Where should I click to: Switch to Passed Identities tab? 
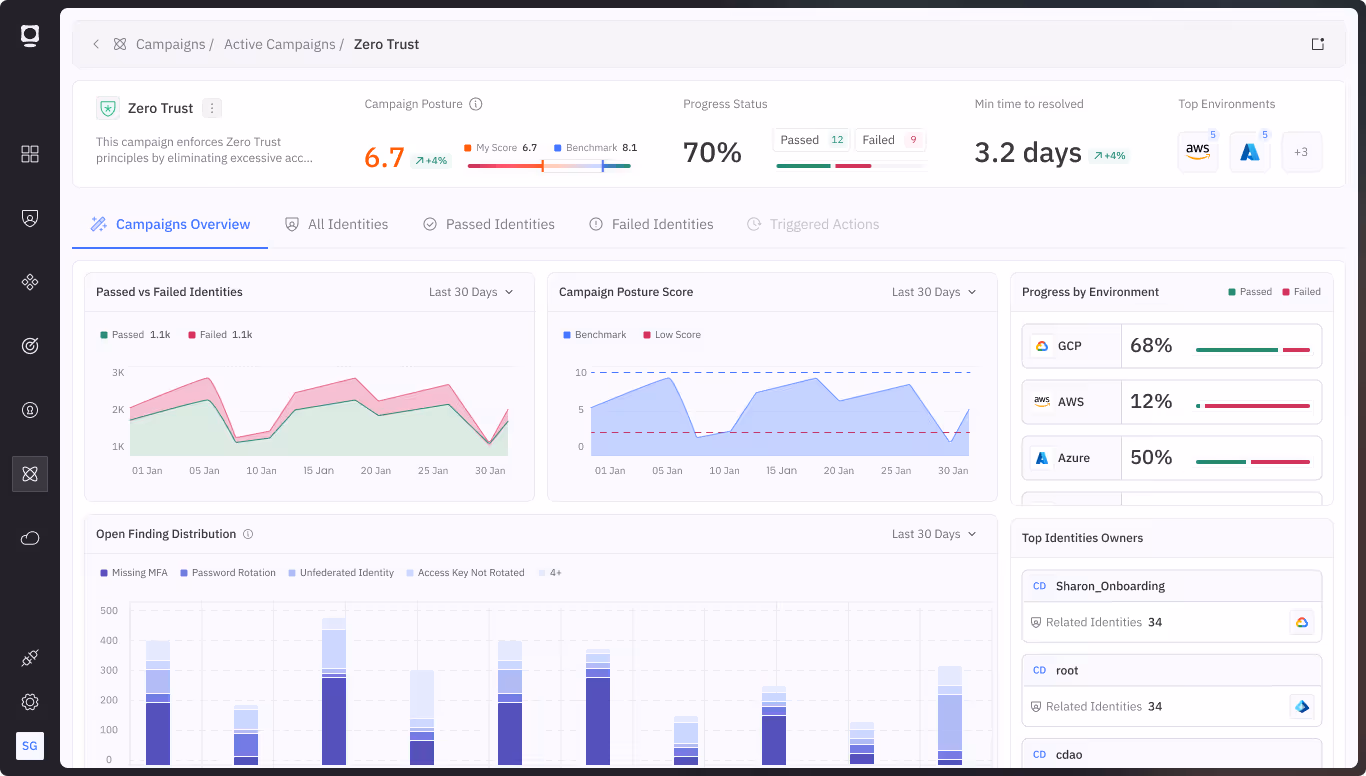(489, 224)
